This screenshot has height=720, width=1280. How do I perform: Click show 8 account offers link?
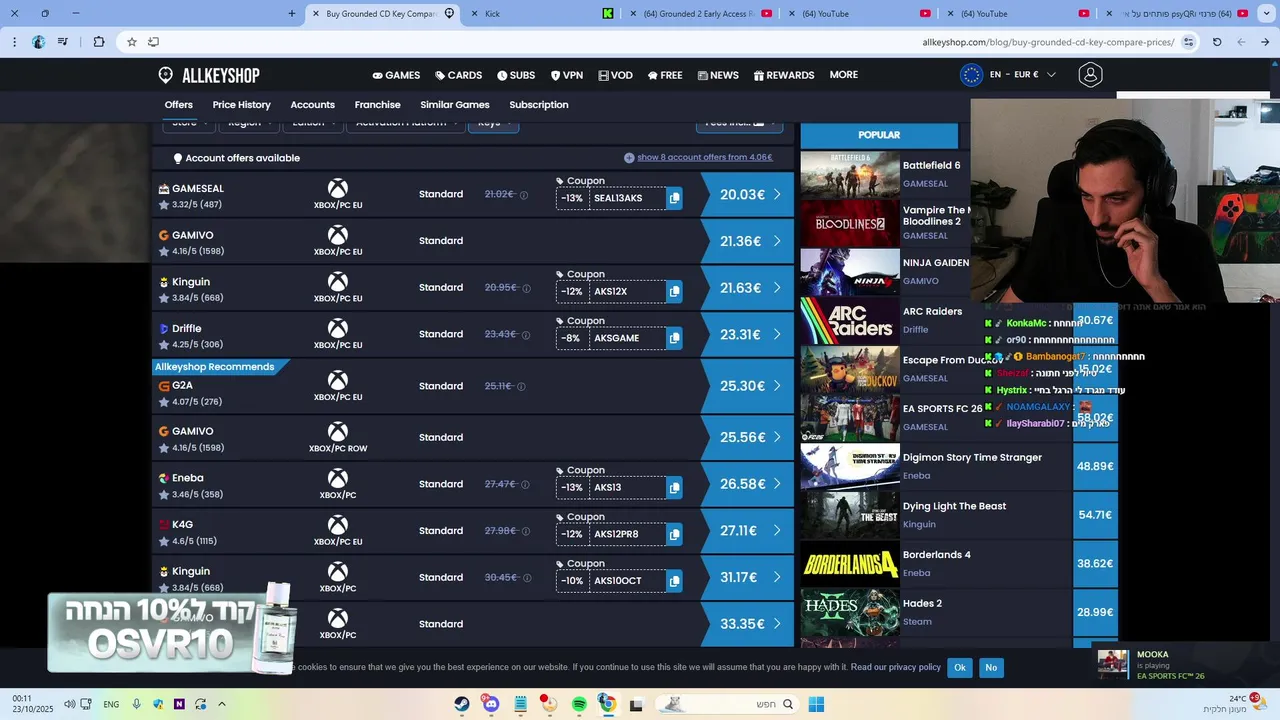tap(705, 157)
